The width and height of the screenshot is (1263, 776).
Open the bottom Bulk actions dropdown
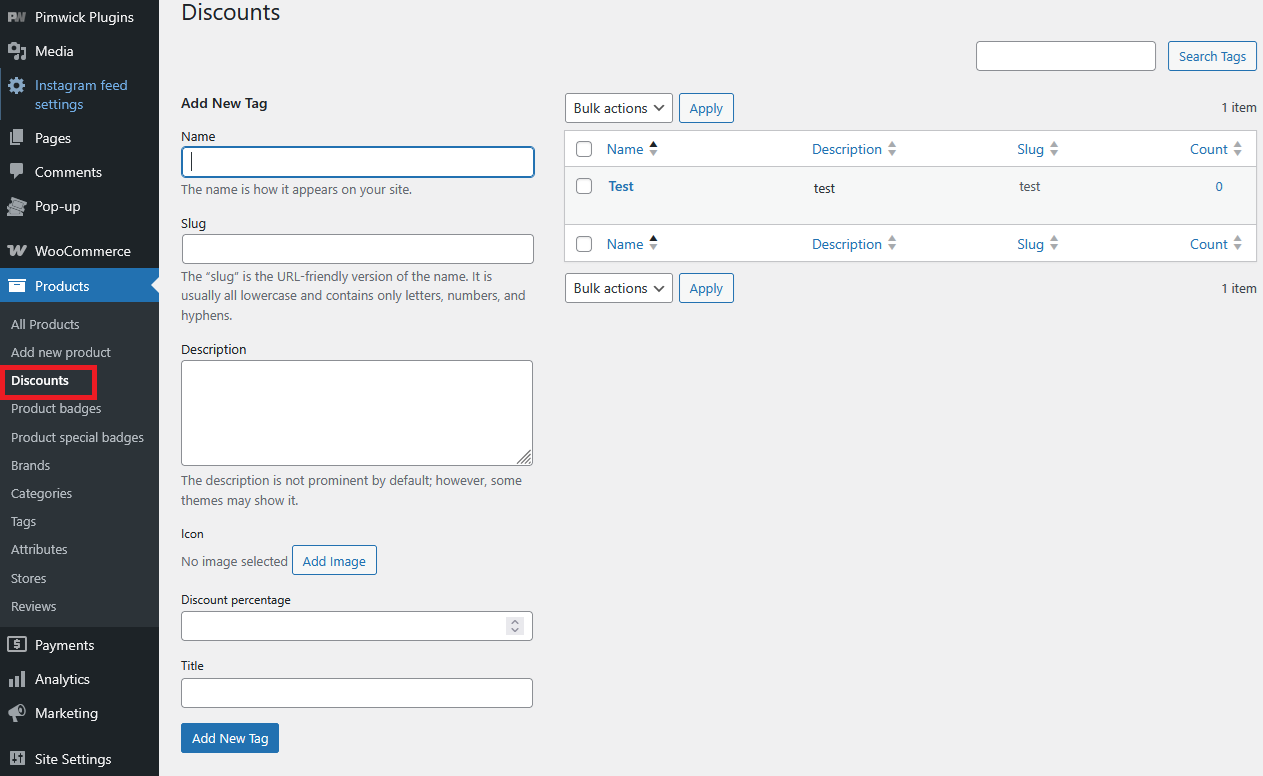click(x=619, y=288)
